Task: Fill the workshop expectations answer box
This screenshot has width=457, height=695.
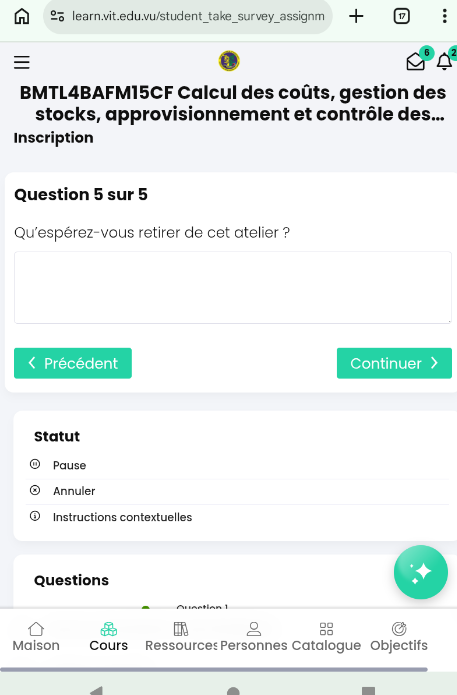Action: click(x=233, y=287)
